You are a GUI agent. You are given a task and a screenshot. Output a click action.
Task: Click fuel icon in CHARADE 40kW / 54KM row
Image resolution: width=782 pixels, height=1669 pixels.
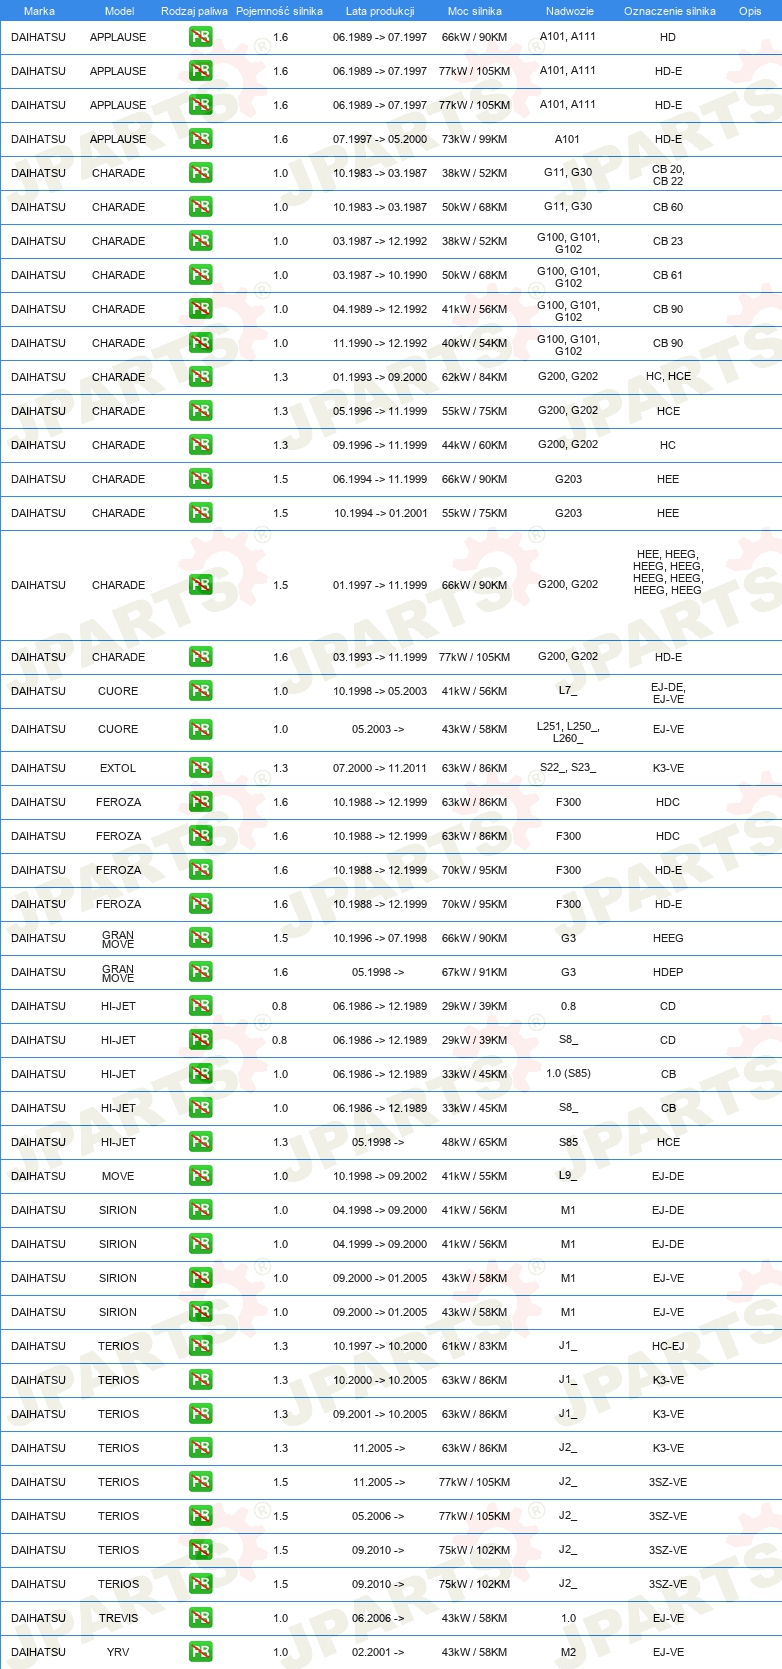click(x=200, y=343)
